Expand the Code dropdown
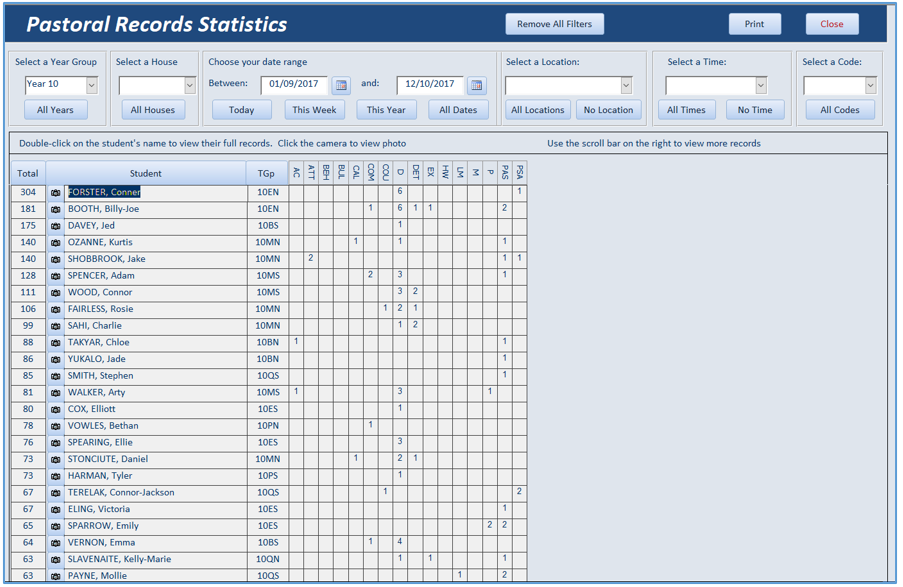This screenshot has height=587, width=903. tap(870, 85)
